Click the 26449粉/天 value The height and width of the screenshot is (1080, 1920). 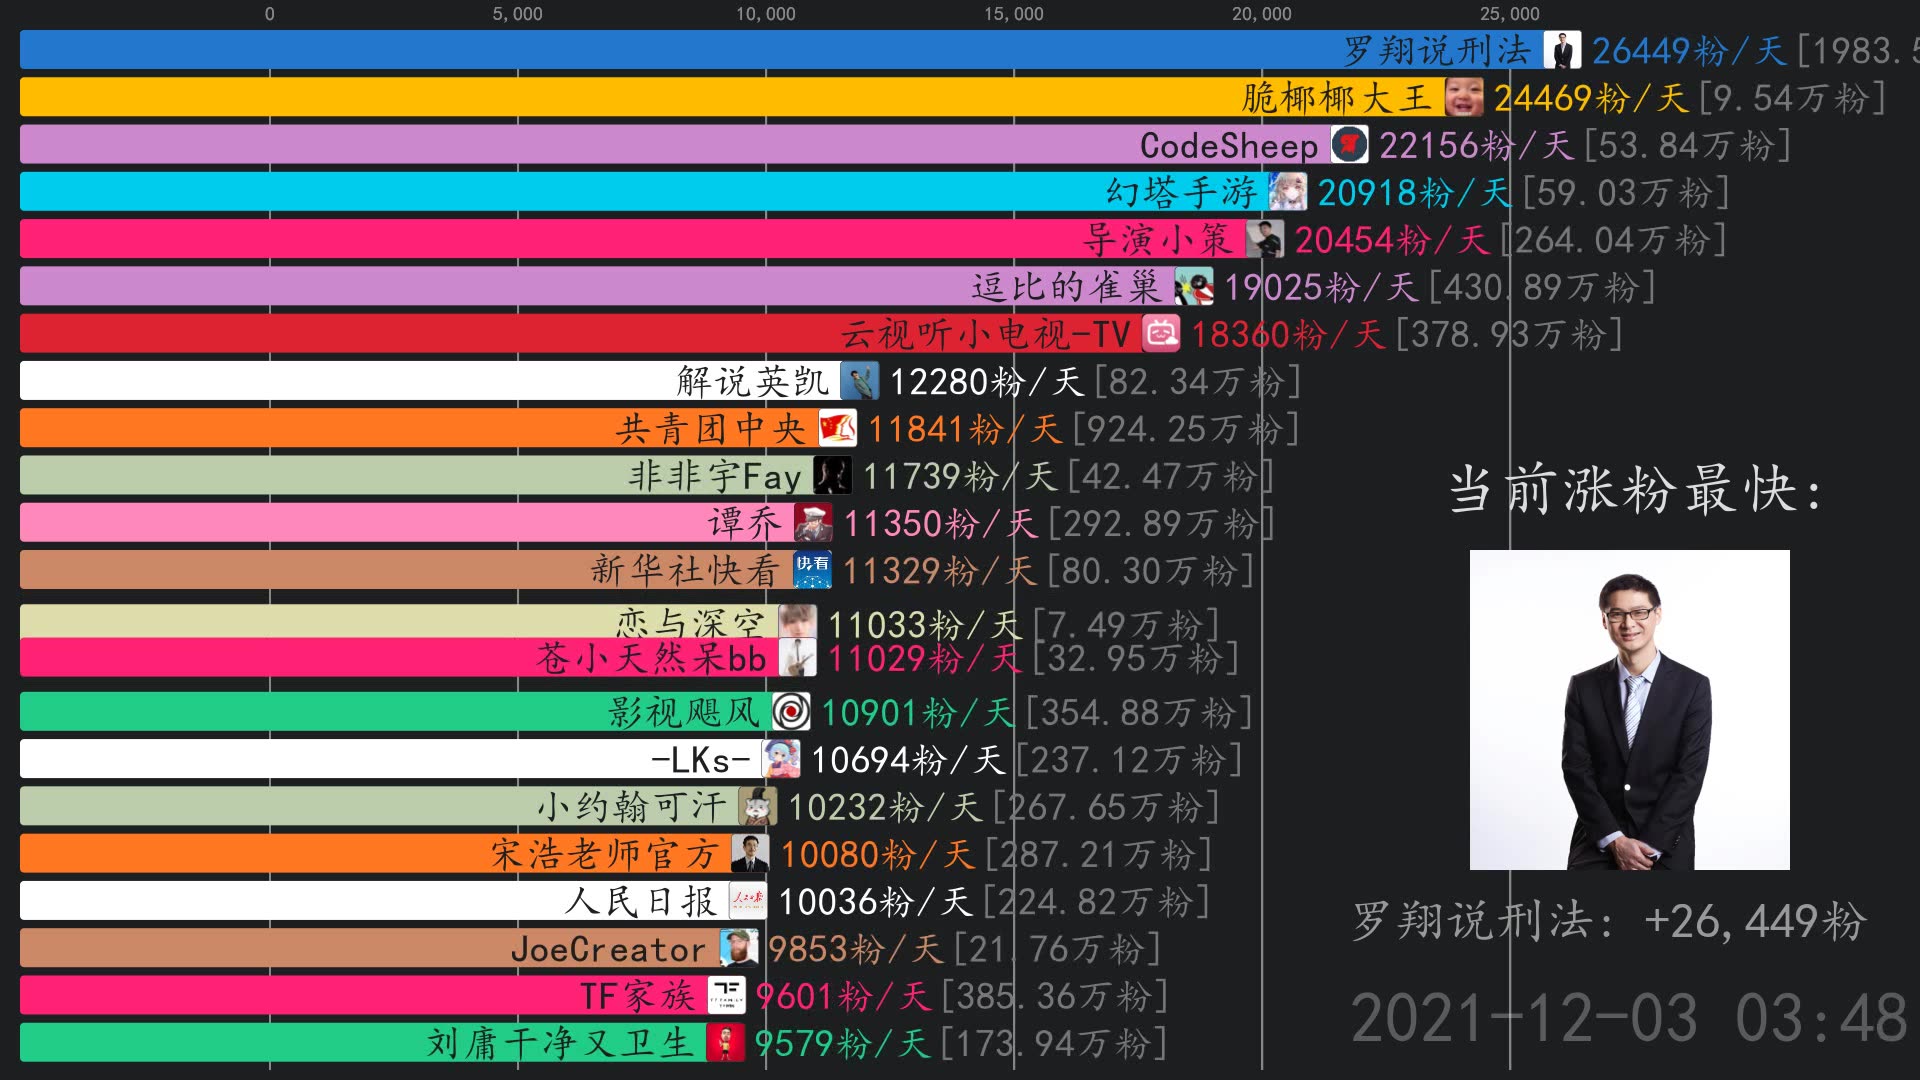[x=1689, y=51]
